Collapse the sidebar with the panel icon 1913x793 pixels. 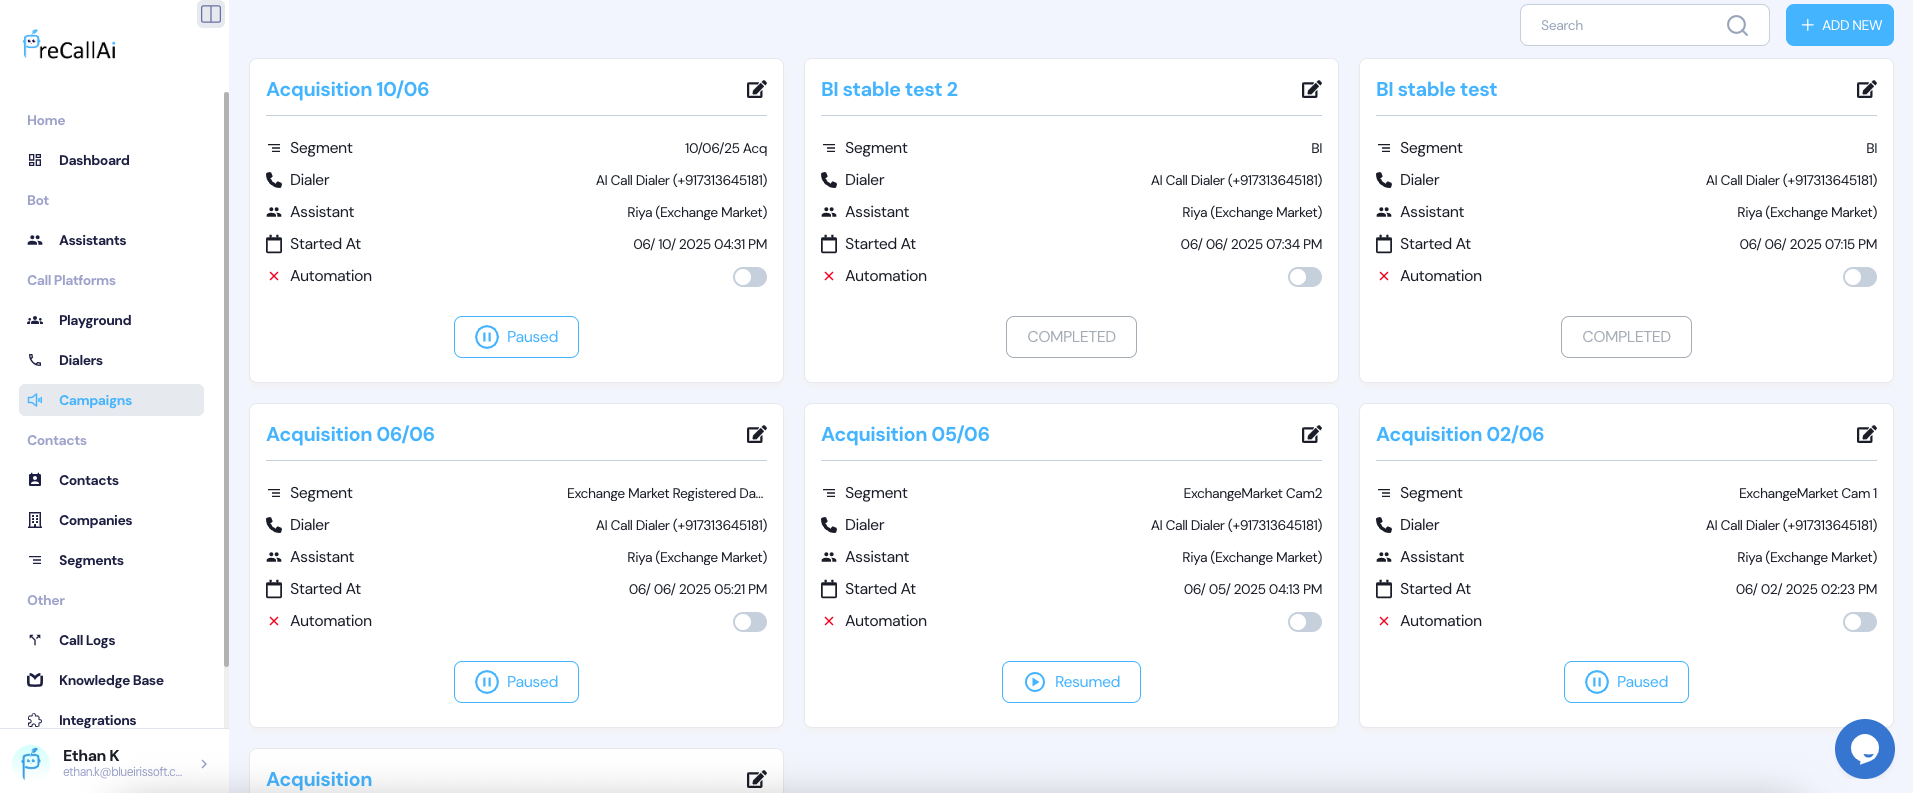point(211,14)
